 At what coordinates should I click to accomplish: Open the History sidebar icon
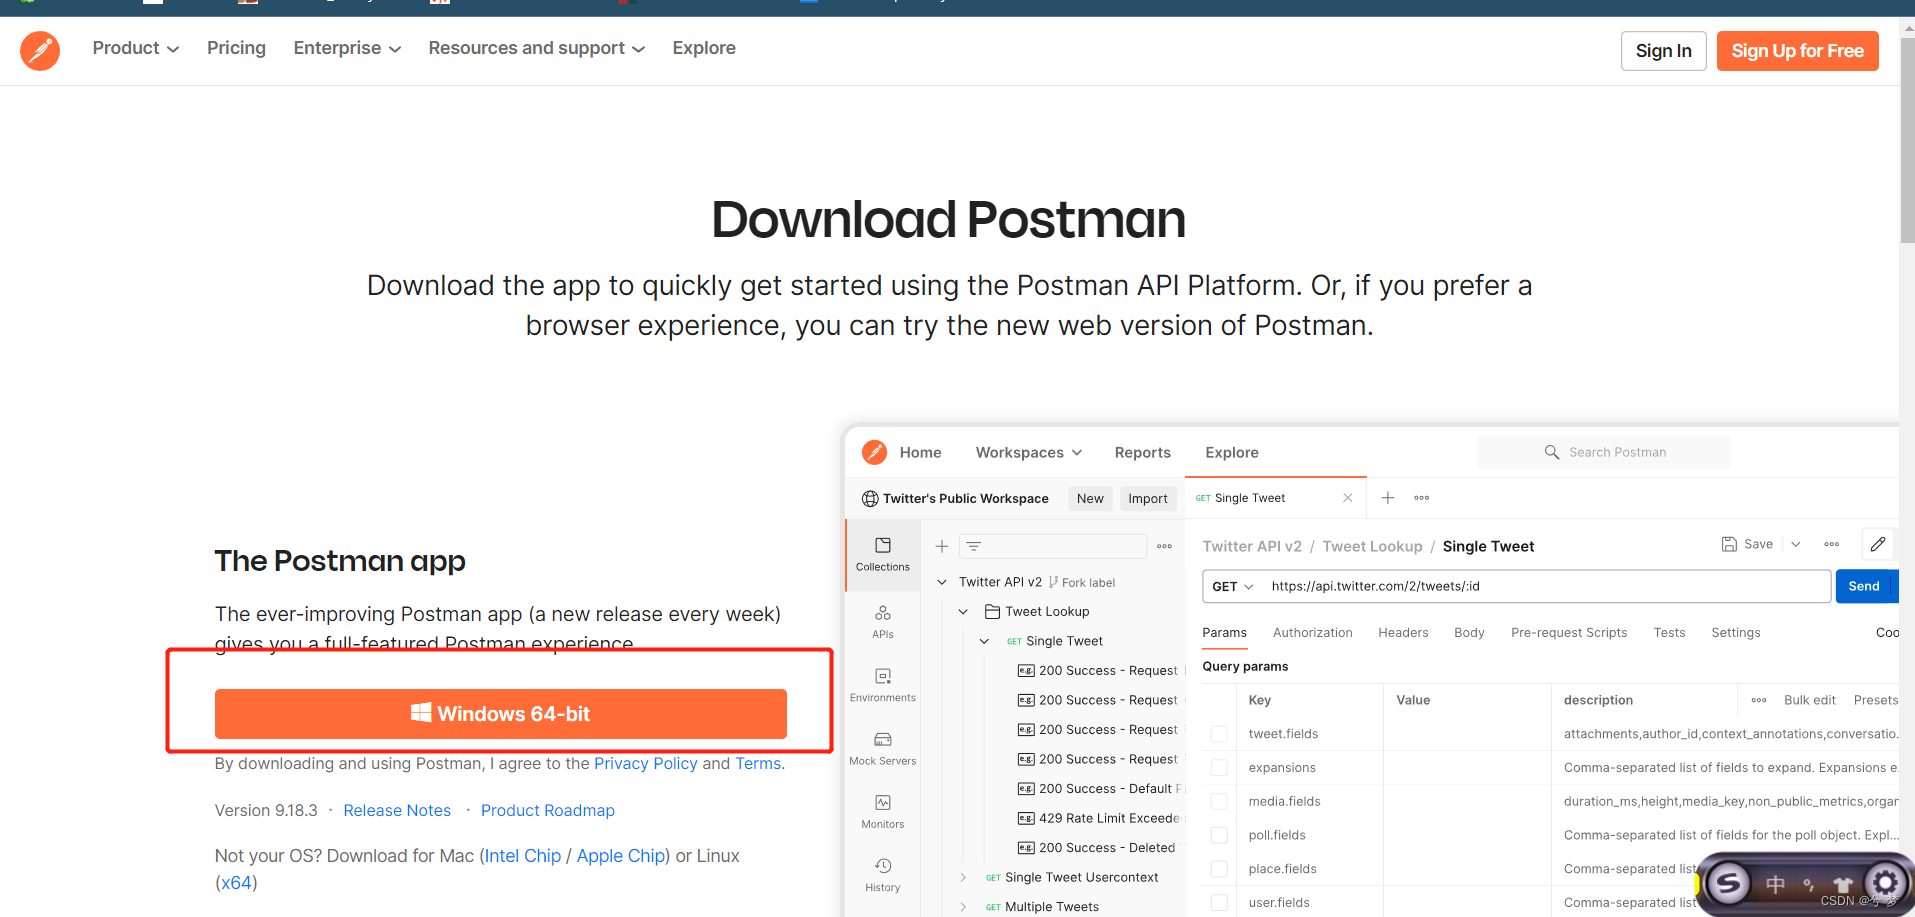[883, 874]
